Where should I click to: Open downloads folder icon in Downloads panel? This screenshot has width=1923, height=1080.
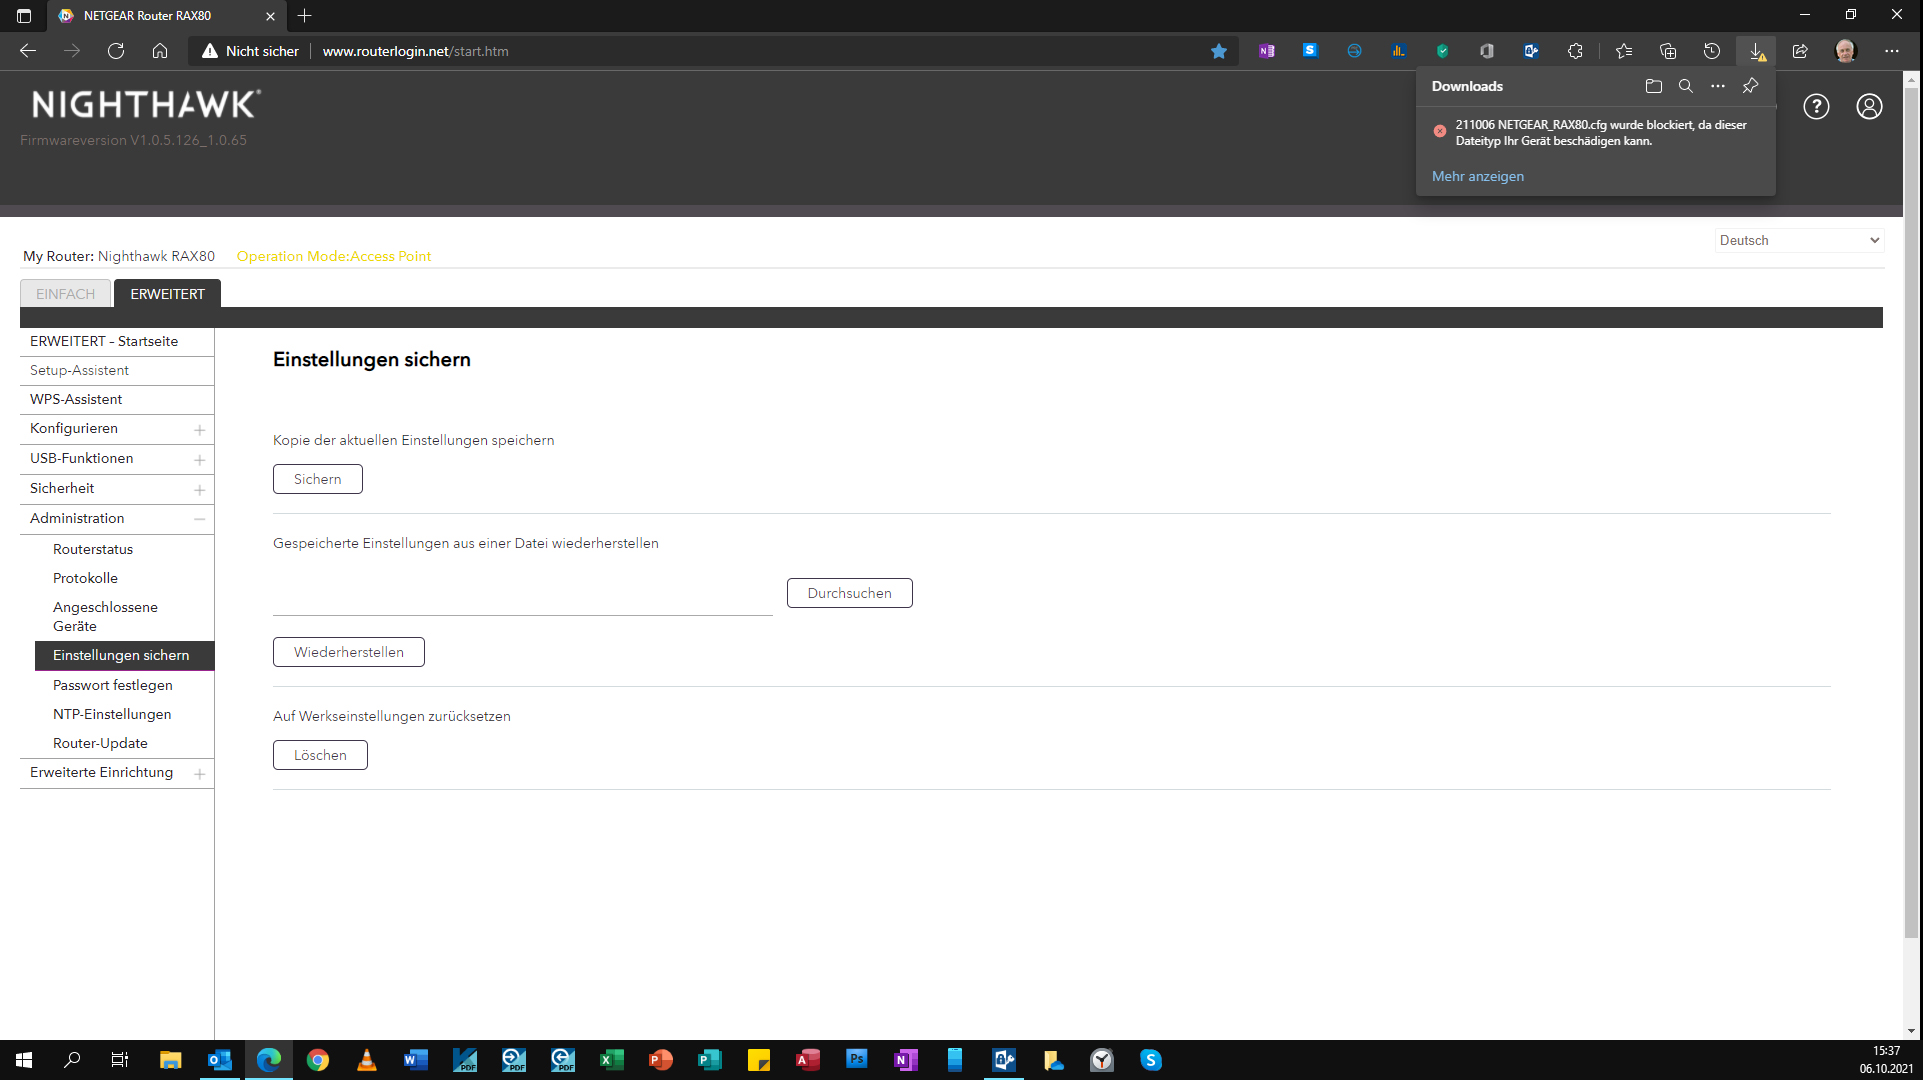(x=1653, y=86)
